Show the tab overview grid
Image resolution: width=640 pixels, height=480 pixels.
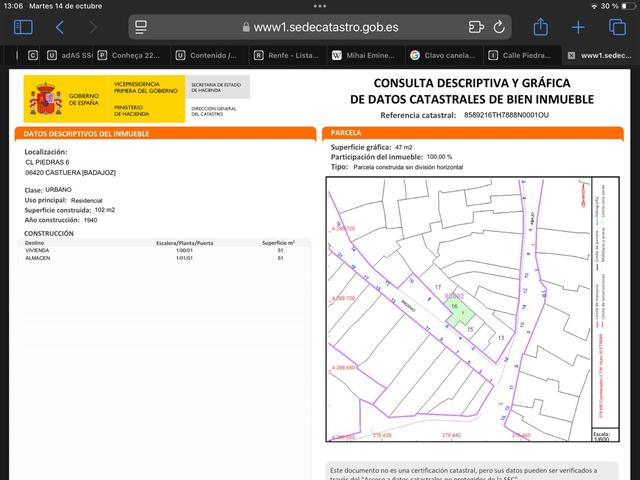tap(614, 28)
